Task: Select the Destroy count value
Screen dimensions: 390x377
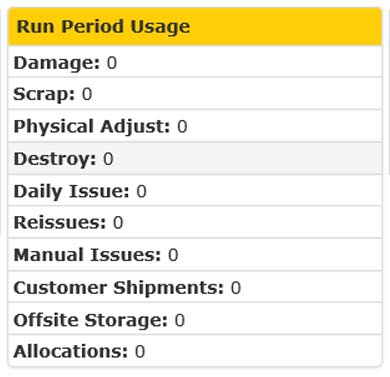Action: pyautogui.click(x=108, y=159)
